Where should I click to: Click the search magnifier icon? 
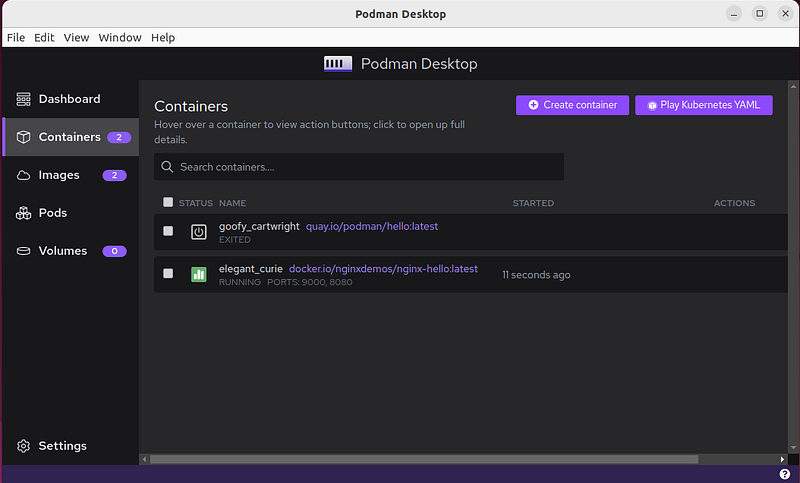pos(167,167)
